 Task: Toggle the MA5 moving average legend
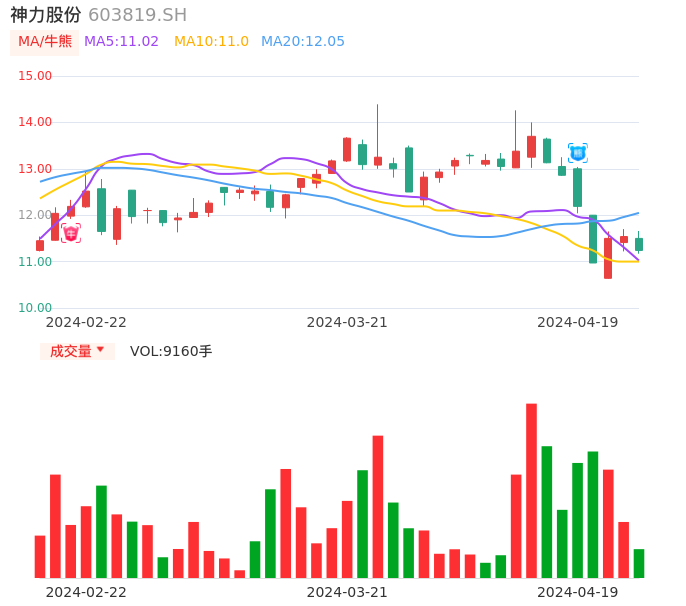click(121, 42)
